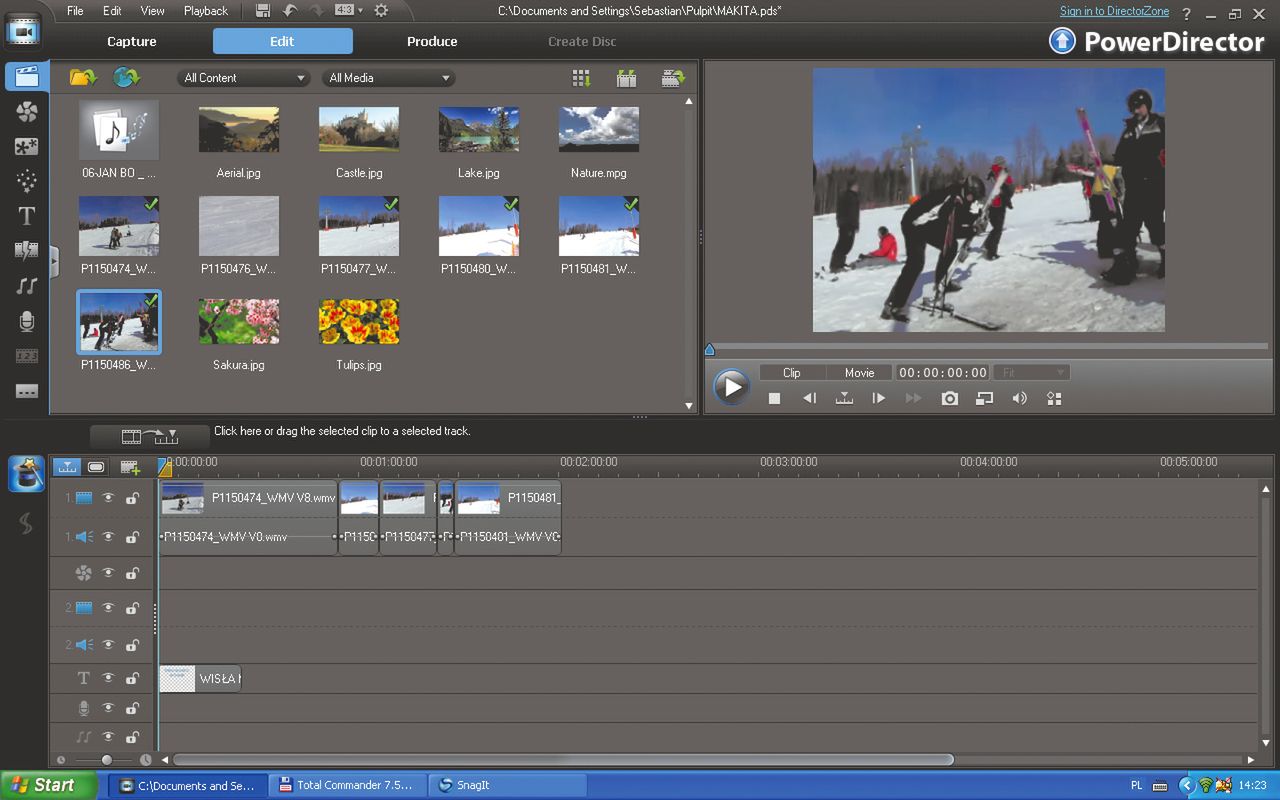Play the preview
The height and width of the screenshot is (800, 1280).
pos(732,386)
